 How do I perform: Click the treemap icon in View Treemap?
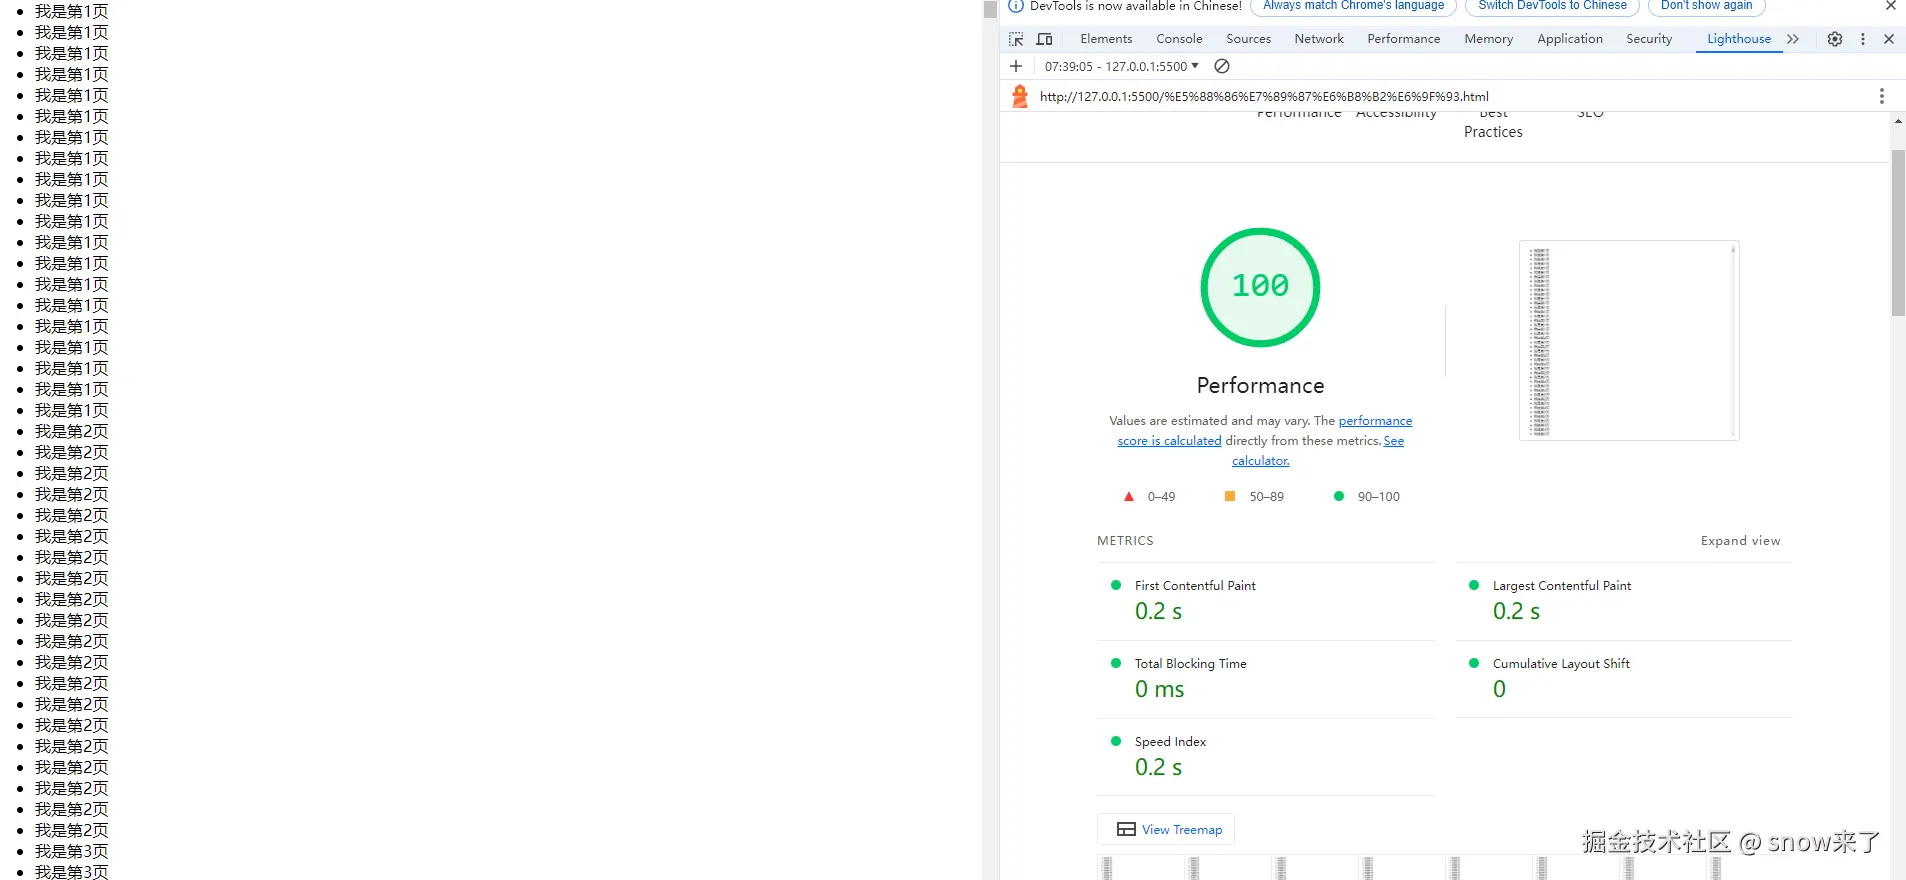point(1126,830)
